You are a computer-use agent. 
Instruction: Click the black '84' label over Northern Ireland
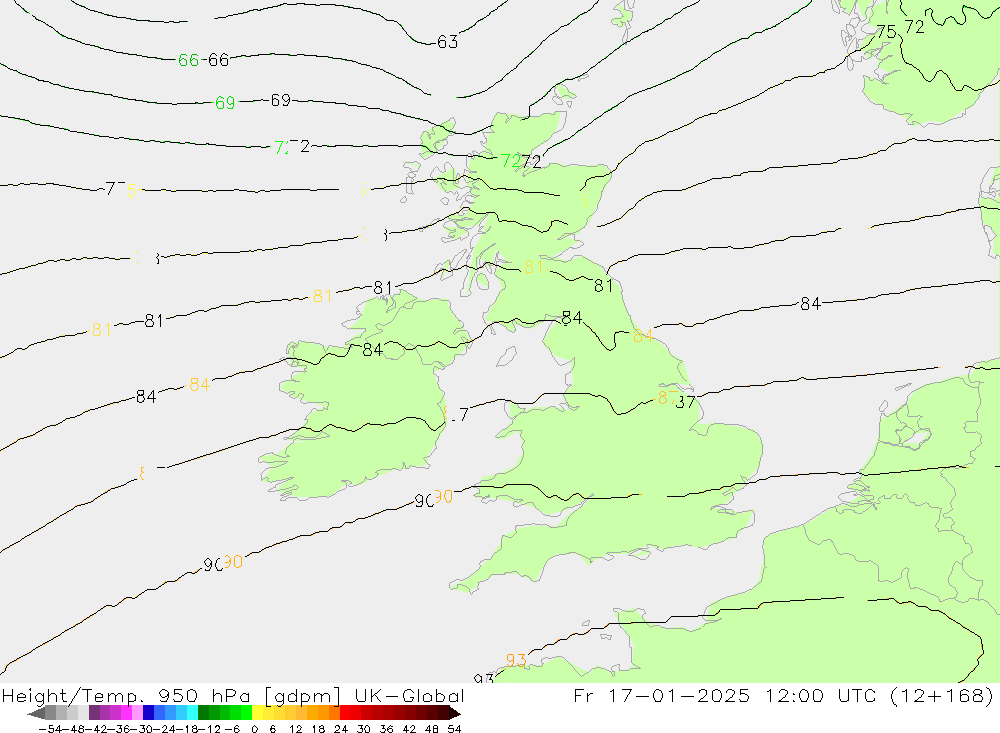tap(372, 350)
